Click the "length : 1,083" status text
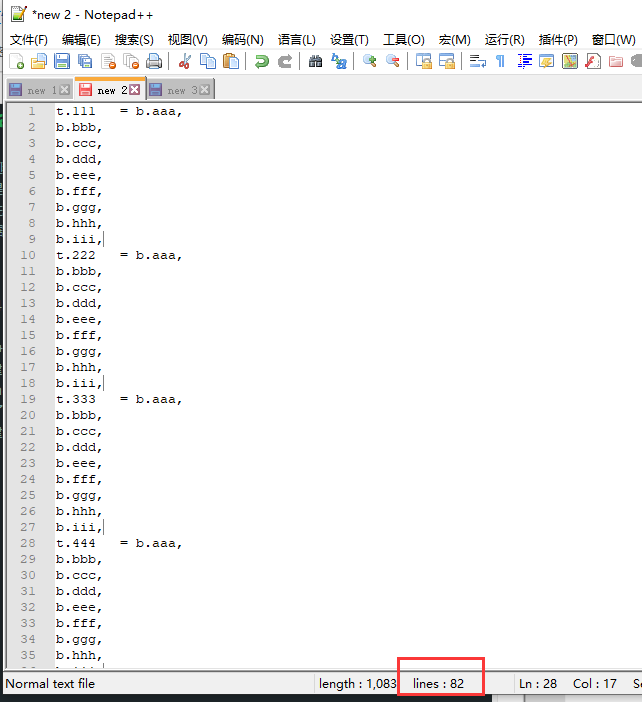This screenshot has height=702, width=642. coord(357,684)
